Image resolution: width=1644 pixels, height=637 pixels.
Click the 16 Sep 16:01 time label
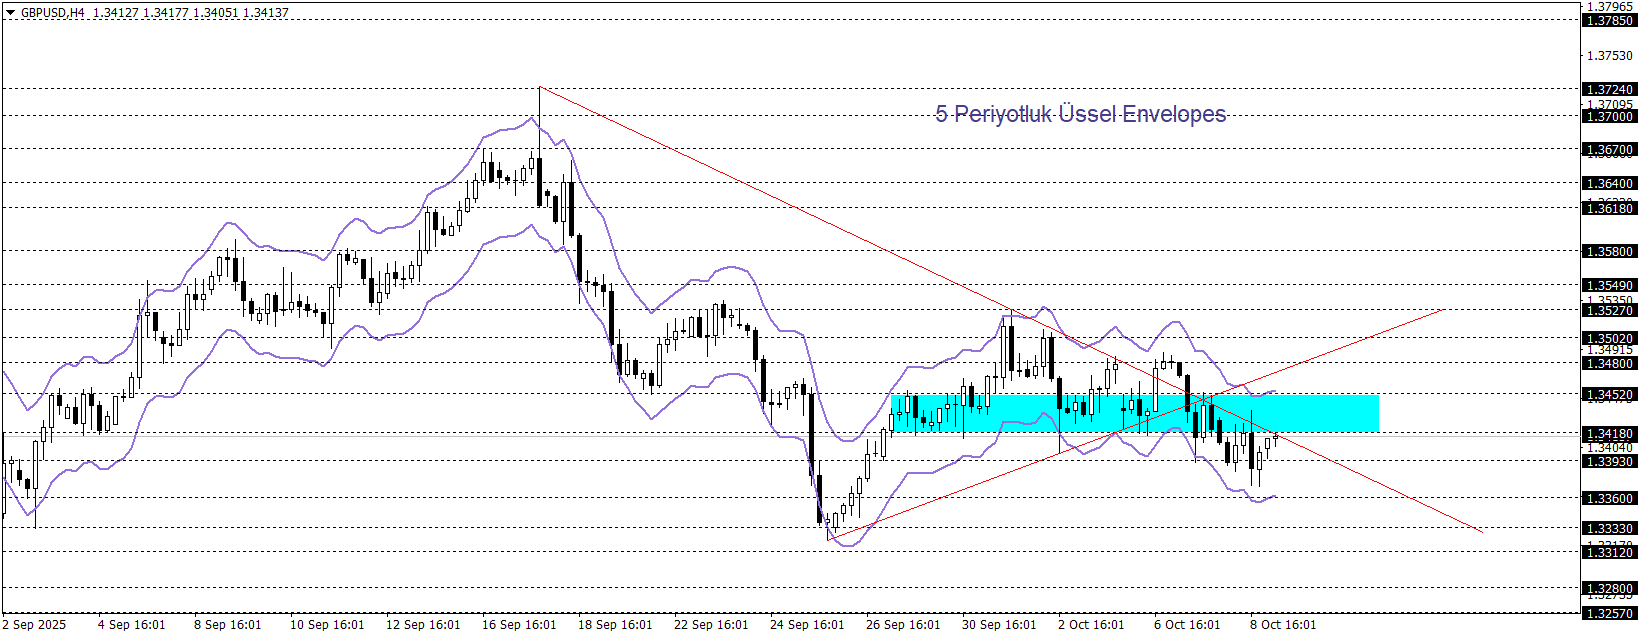[x=519, y=625]
